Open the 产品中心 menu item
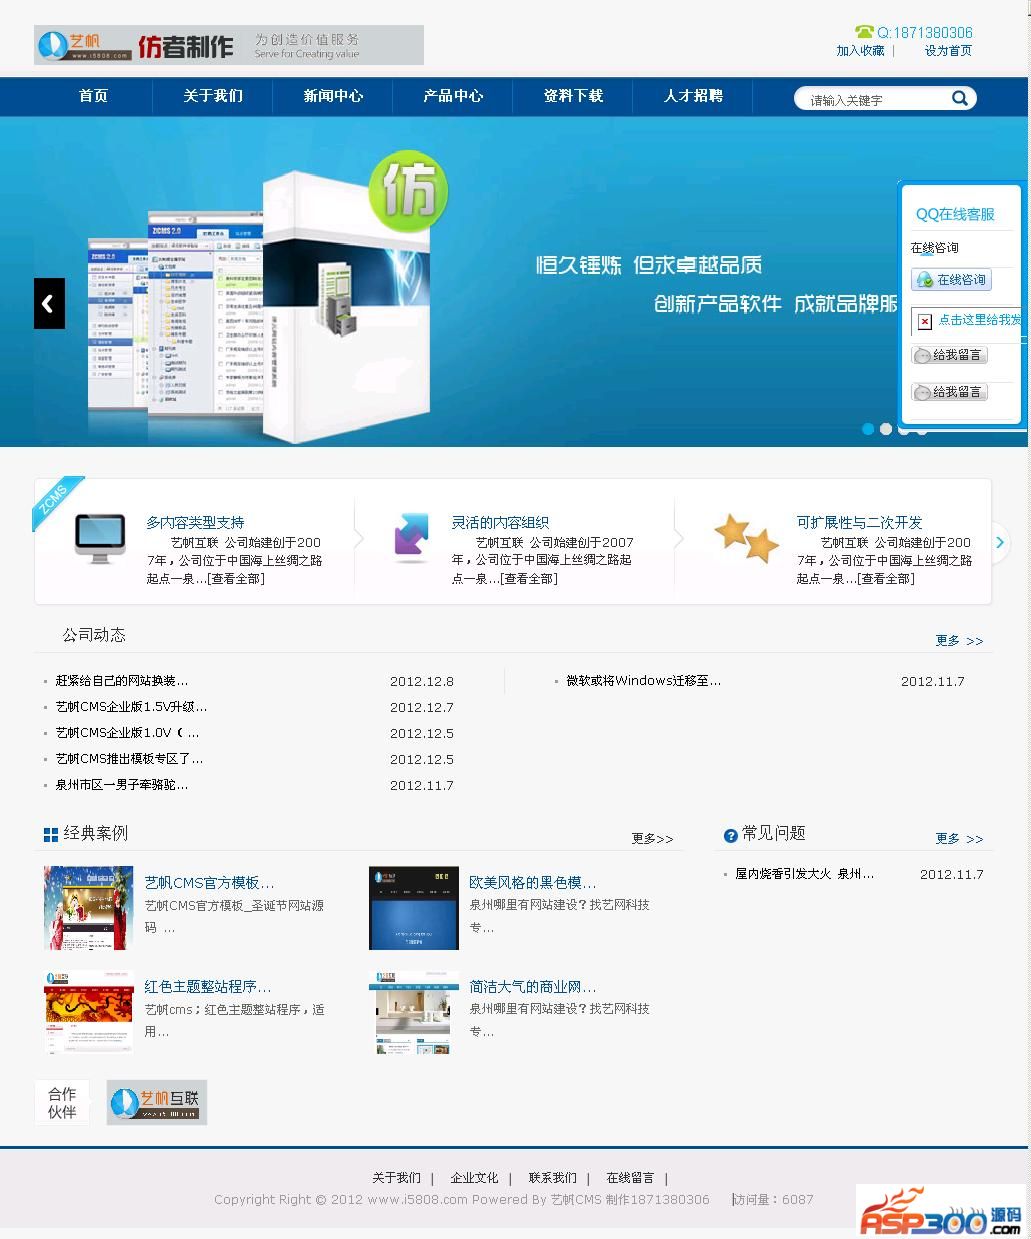The image size is (1031, 1239). (453, 96)
